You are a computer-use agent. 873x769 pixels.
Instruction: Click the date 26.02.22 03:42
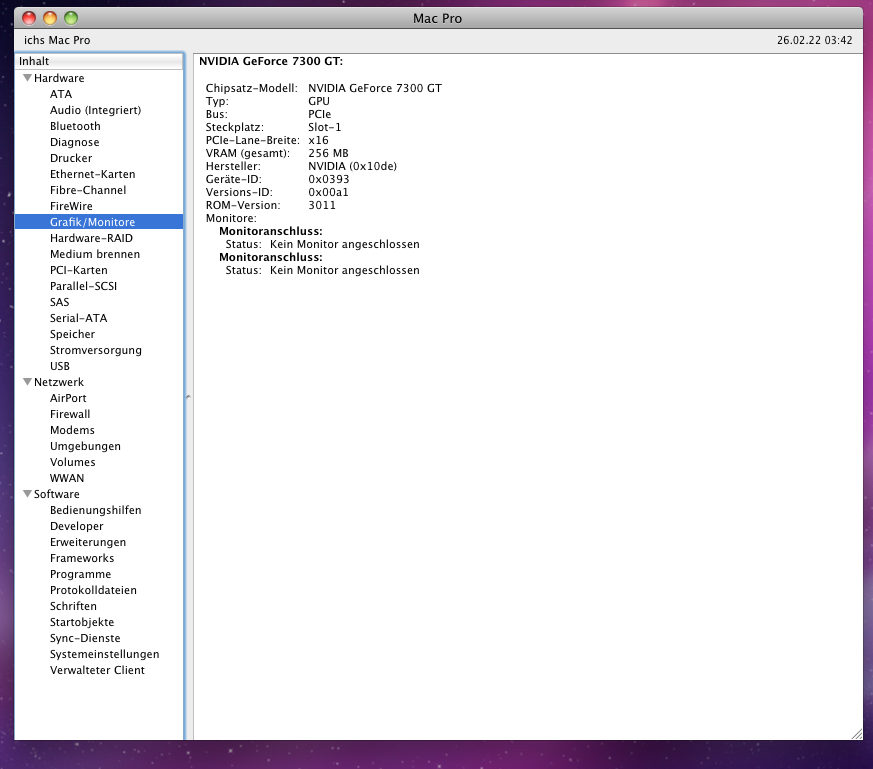pyautogui.click(x=815, y=40)
